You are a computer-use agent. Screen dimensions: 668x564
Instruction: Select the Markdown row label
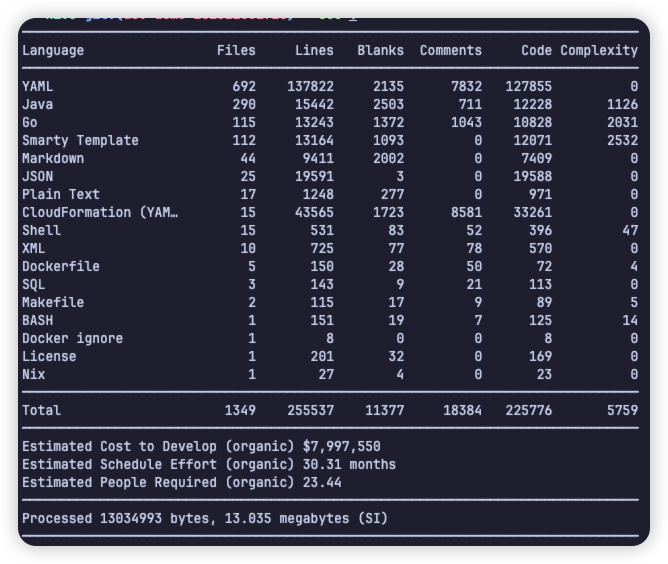53,158
